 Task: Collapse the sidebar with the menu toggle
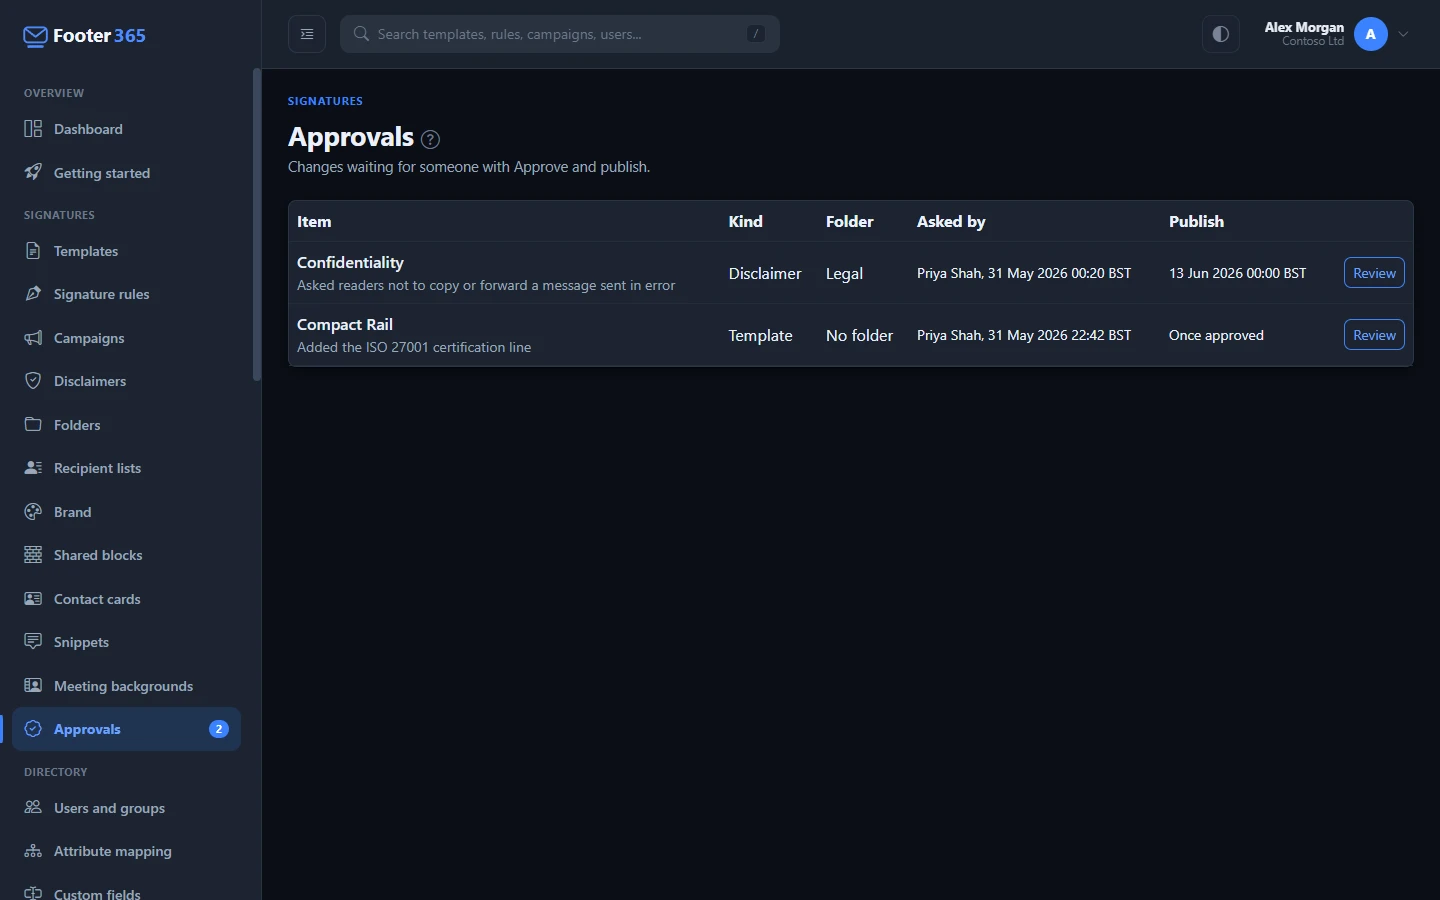[x=307, y=34]
